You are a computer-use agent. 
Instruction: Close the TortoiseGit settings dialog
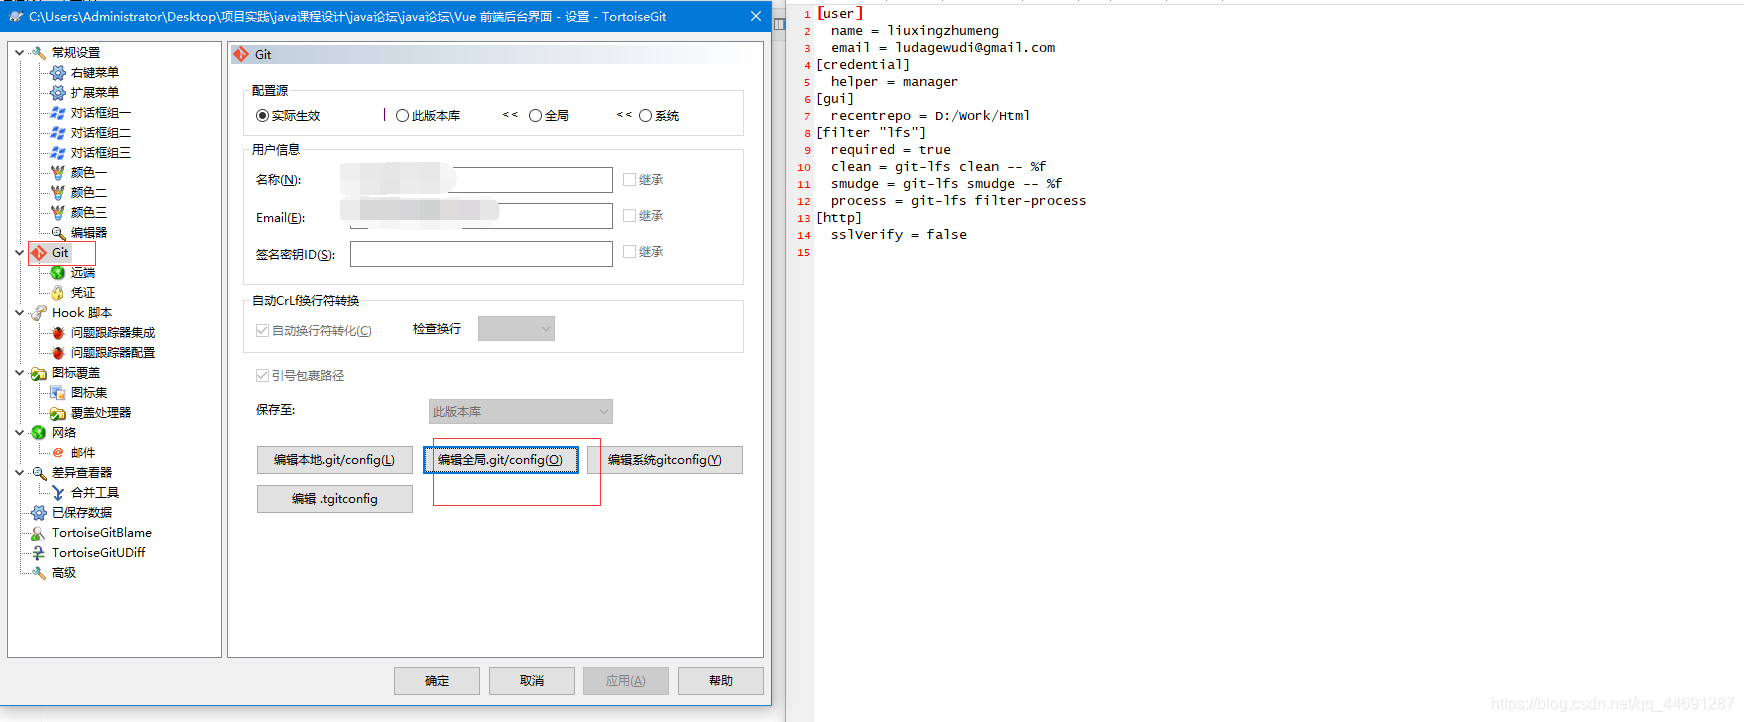coord(756,16)
